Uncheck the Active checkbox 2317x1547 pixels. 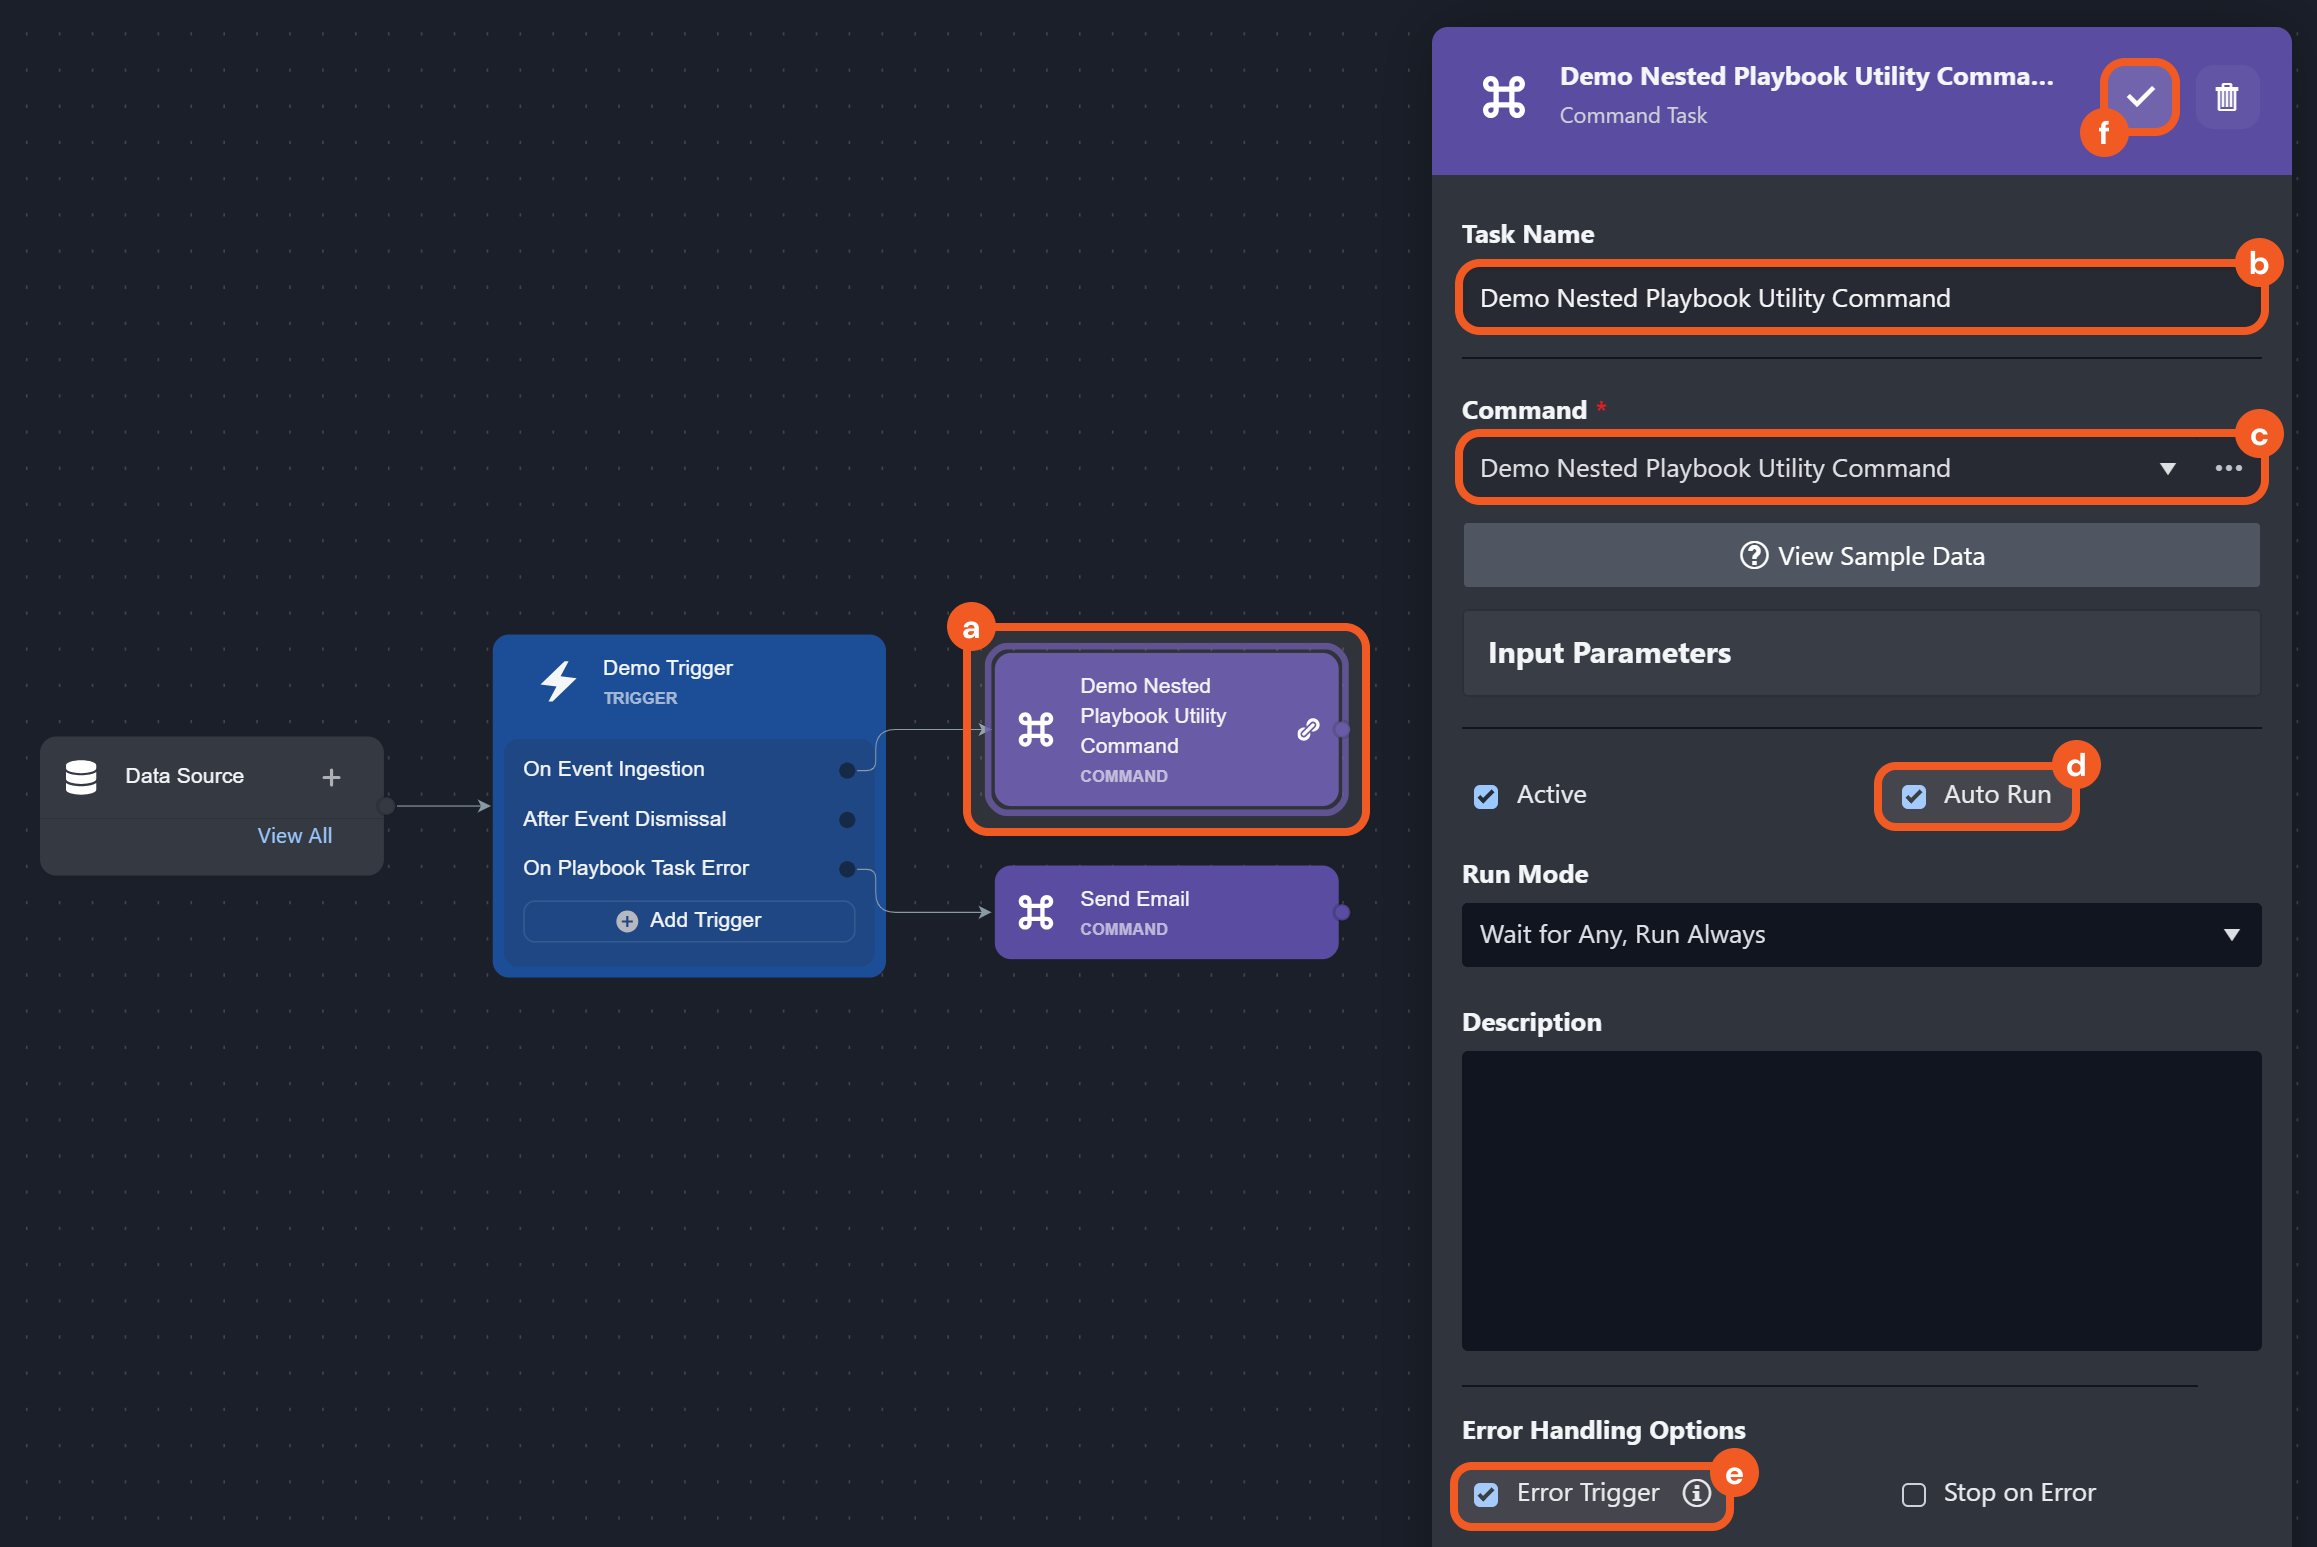pyautogui.click(x=1486, y=796)
